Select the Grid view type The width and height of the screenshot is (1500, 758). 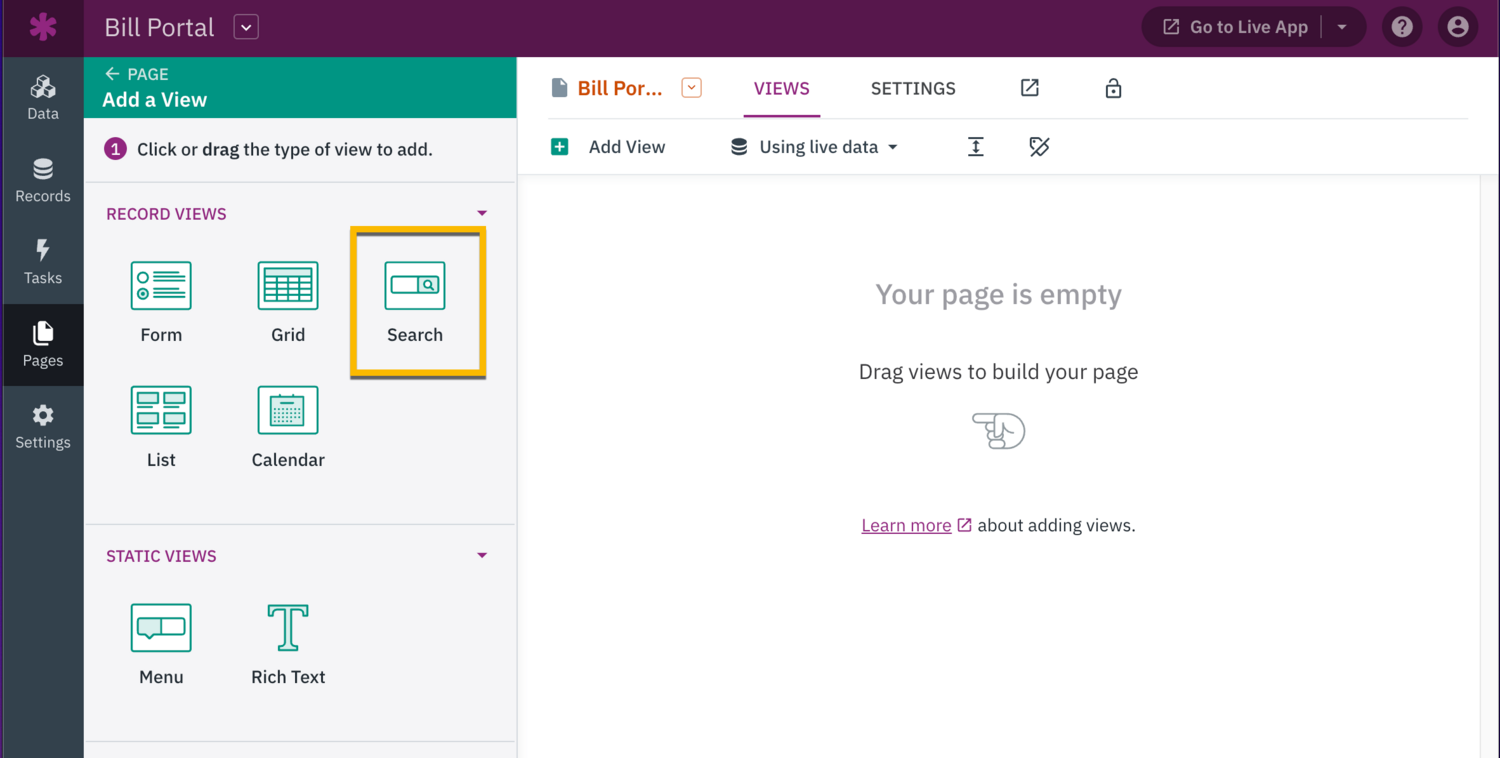tap(288, 302)
